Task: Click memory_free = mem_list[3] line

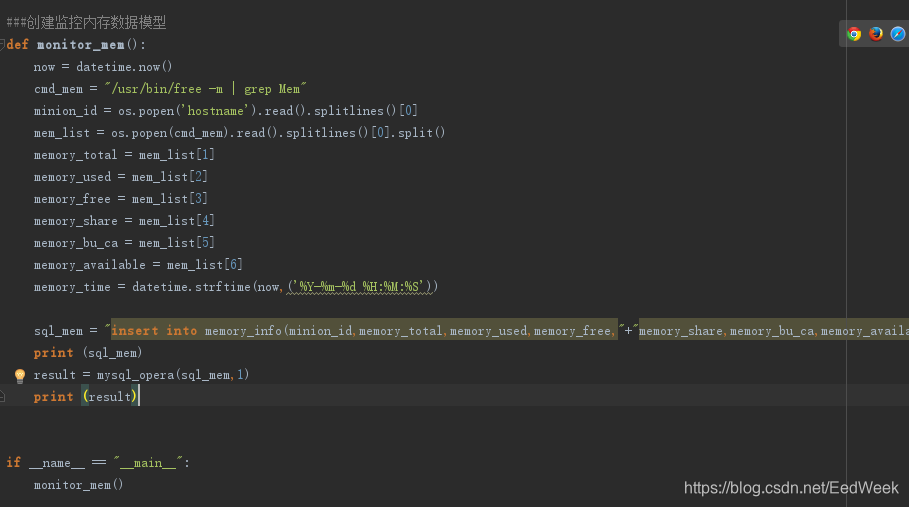Action: click(x=121, y=199)
